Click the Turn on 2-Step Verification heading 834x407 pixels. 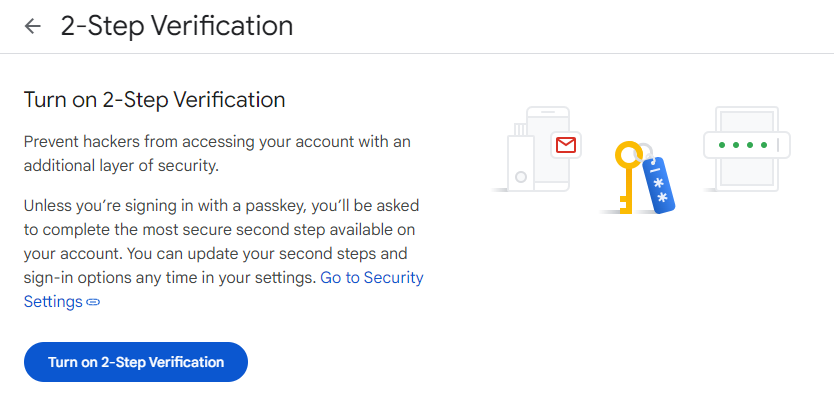tap(155, 100)
